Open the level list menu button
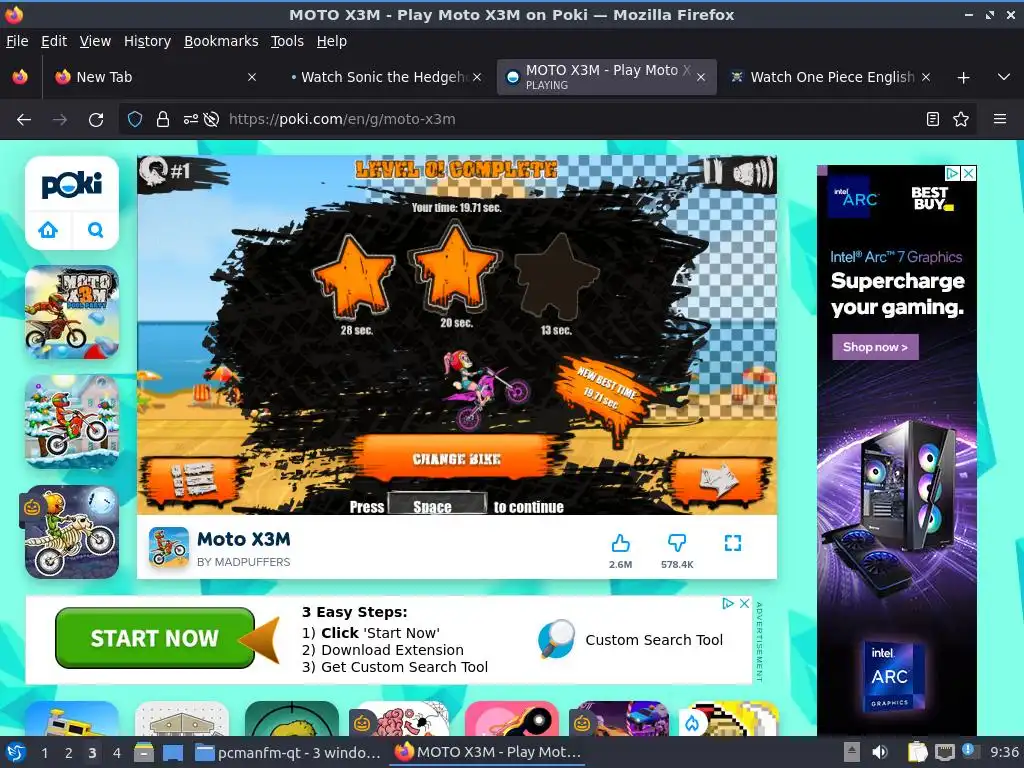 [x=192, y=481]
